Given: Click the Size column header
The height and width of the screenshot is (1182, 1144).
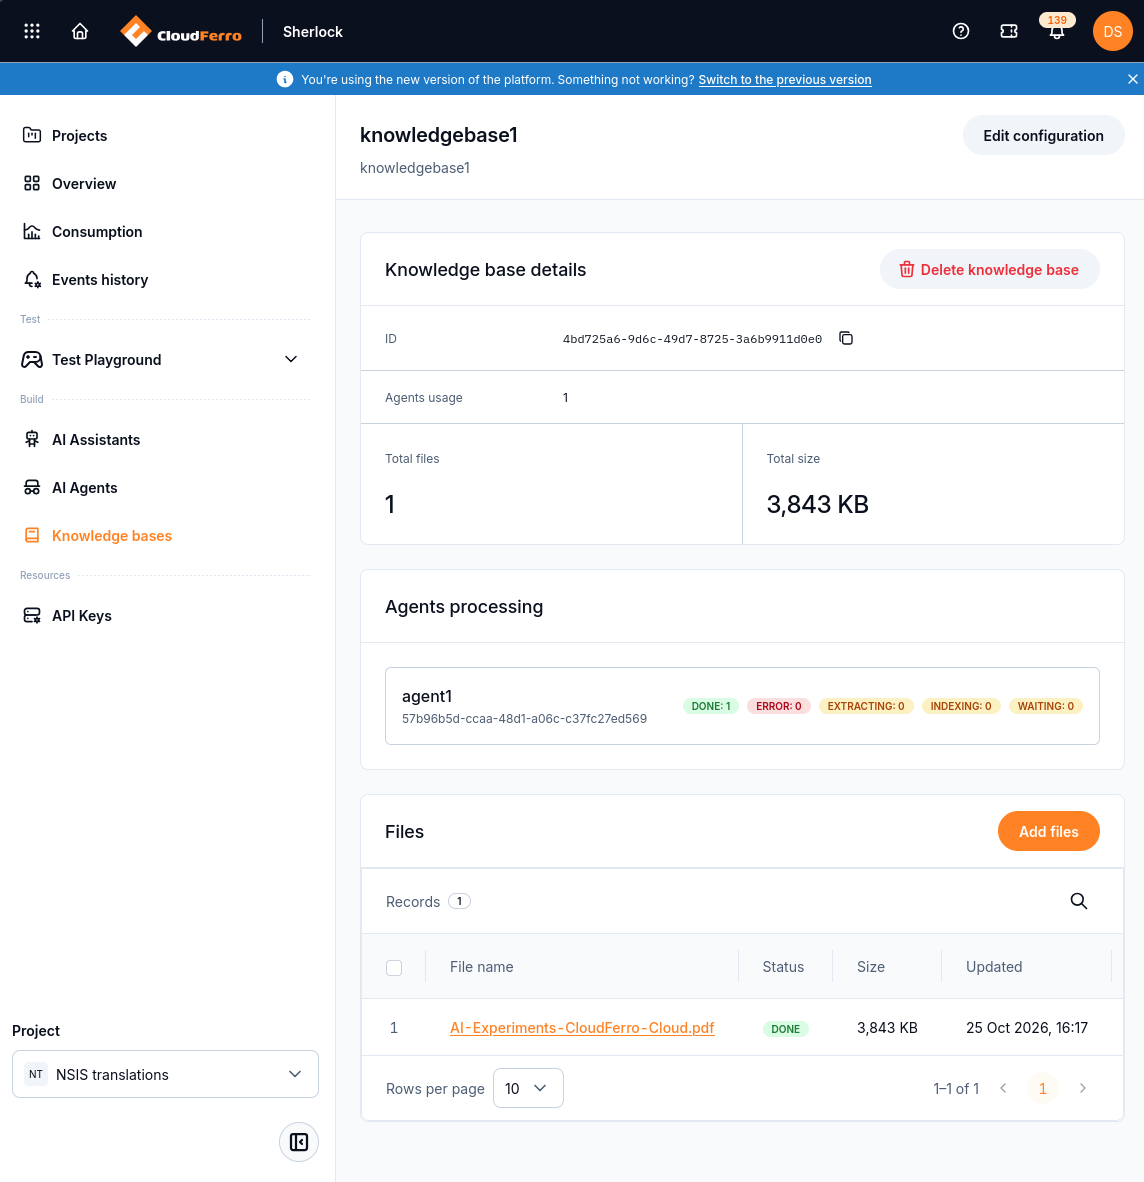Looking at the screenshot, I should click(x=870, y=967).
